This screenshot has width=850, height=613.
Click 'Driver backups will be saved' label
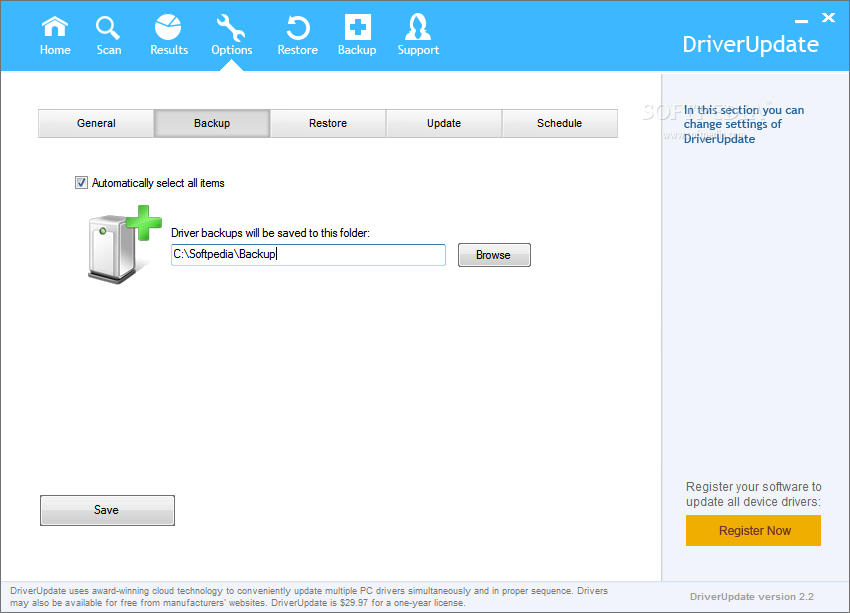click(x=270, y=233)
